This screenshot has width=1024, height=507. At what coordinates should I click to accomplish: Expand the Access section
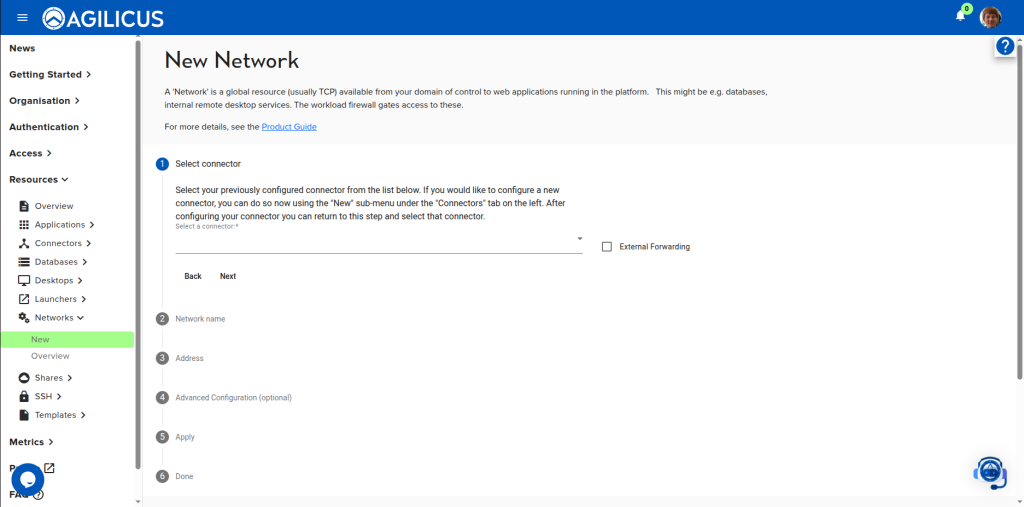[30, 153]
